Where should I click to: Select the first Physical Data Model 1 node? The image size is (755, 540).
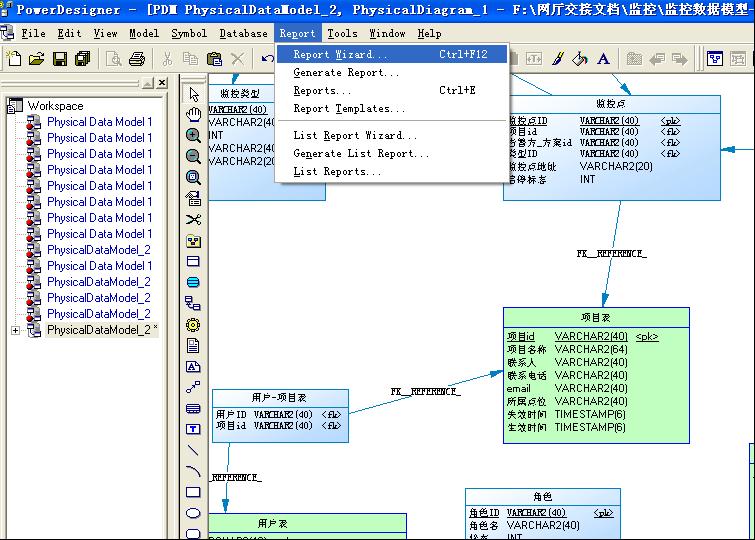[x=99, y=122]
